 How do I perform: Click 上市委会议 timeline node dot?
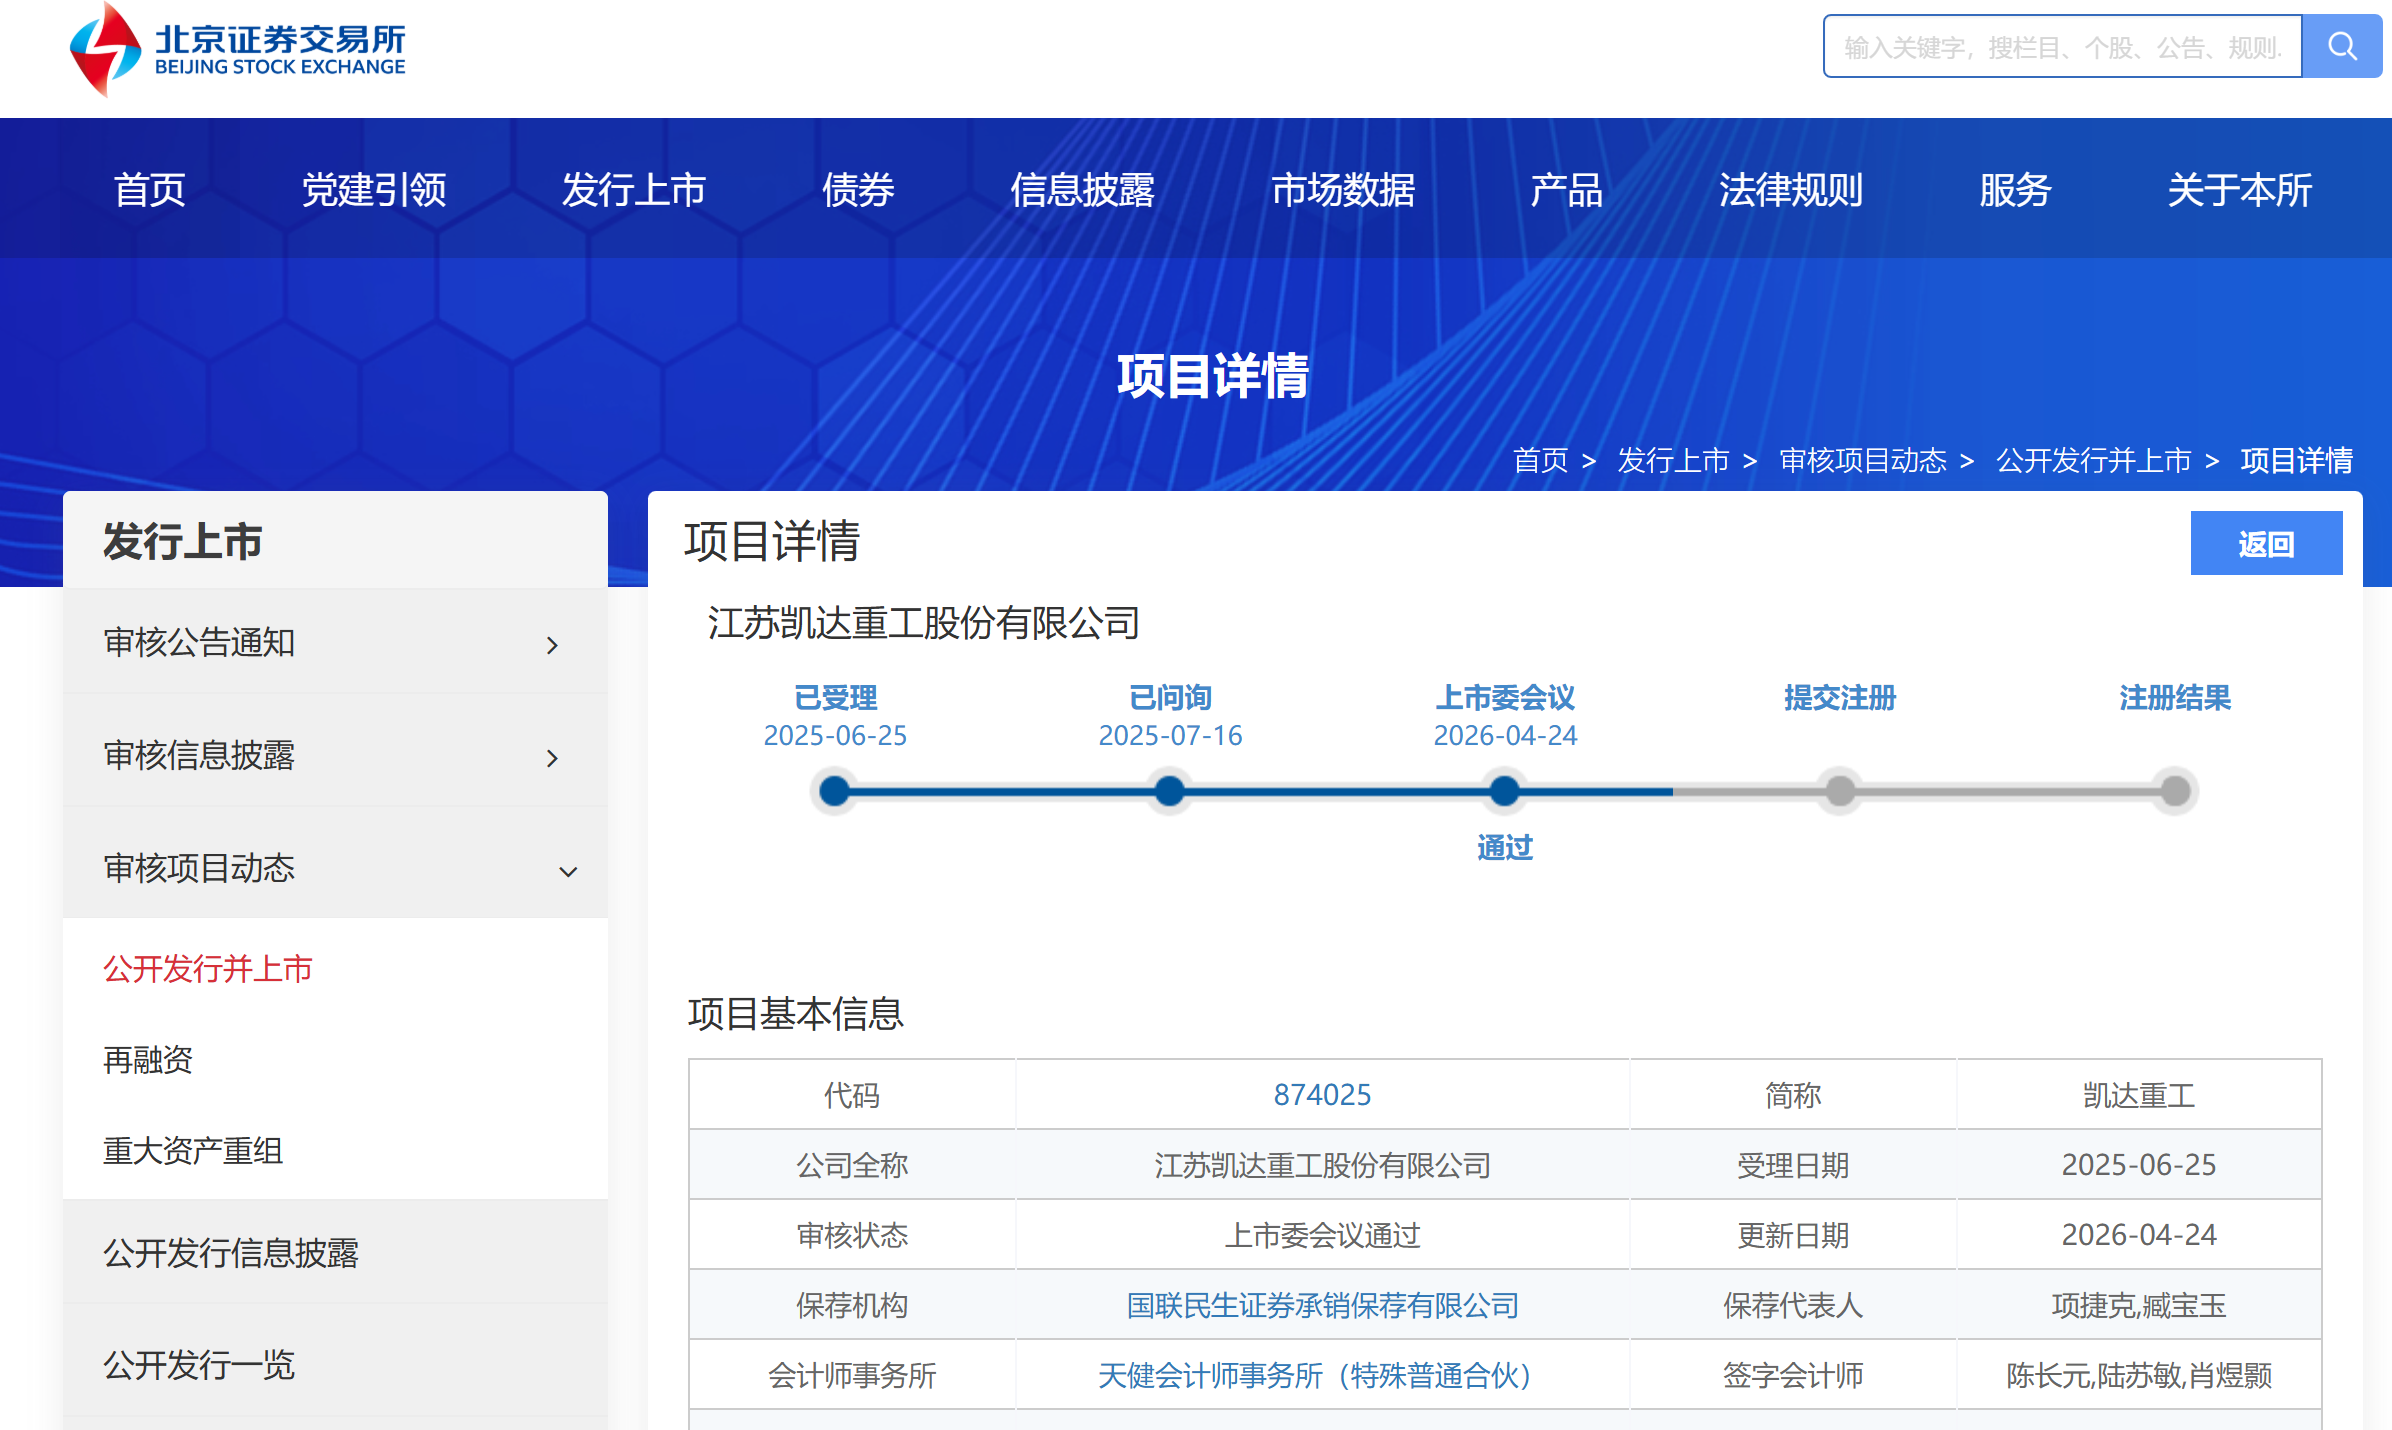tap(1504, 791)
